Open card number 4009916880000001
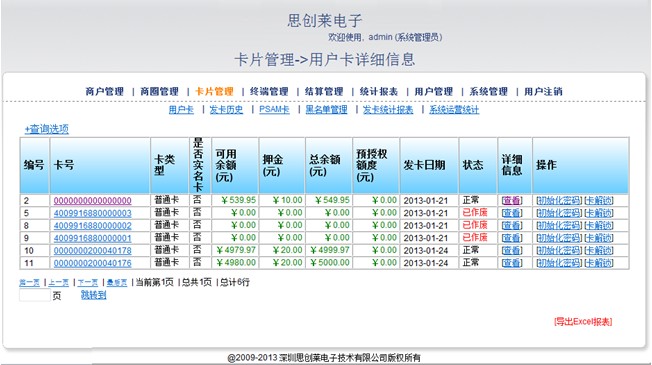Image resolution: width=652 pixels, height=365 pixels. pyautogui.click(x=93, y=238)
